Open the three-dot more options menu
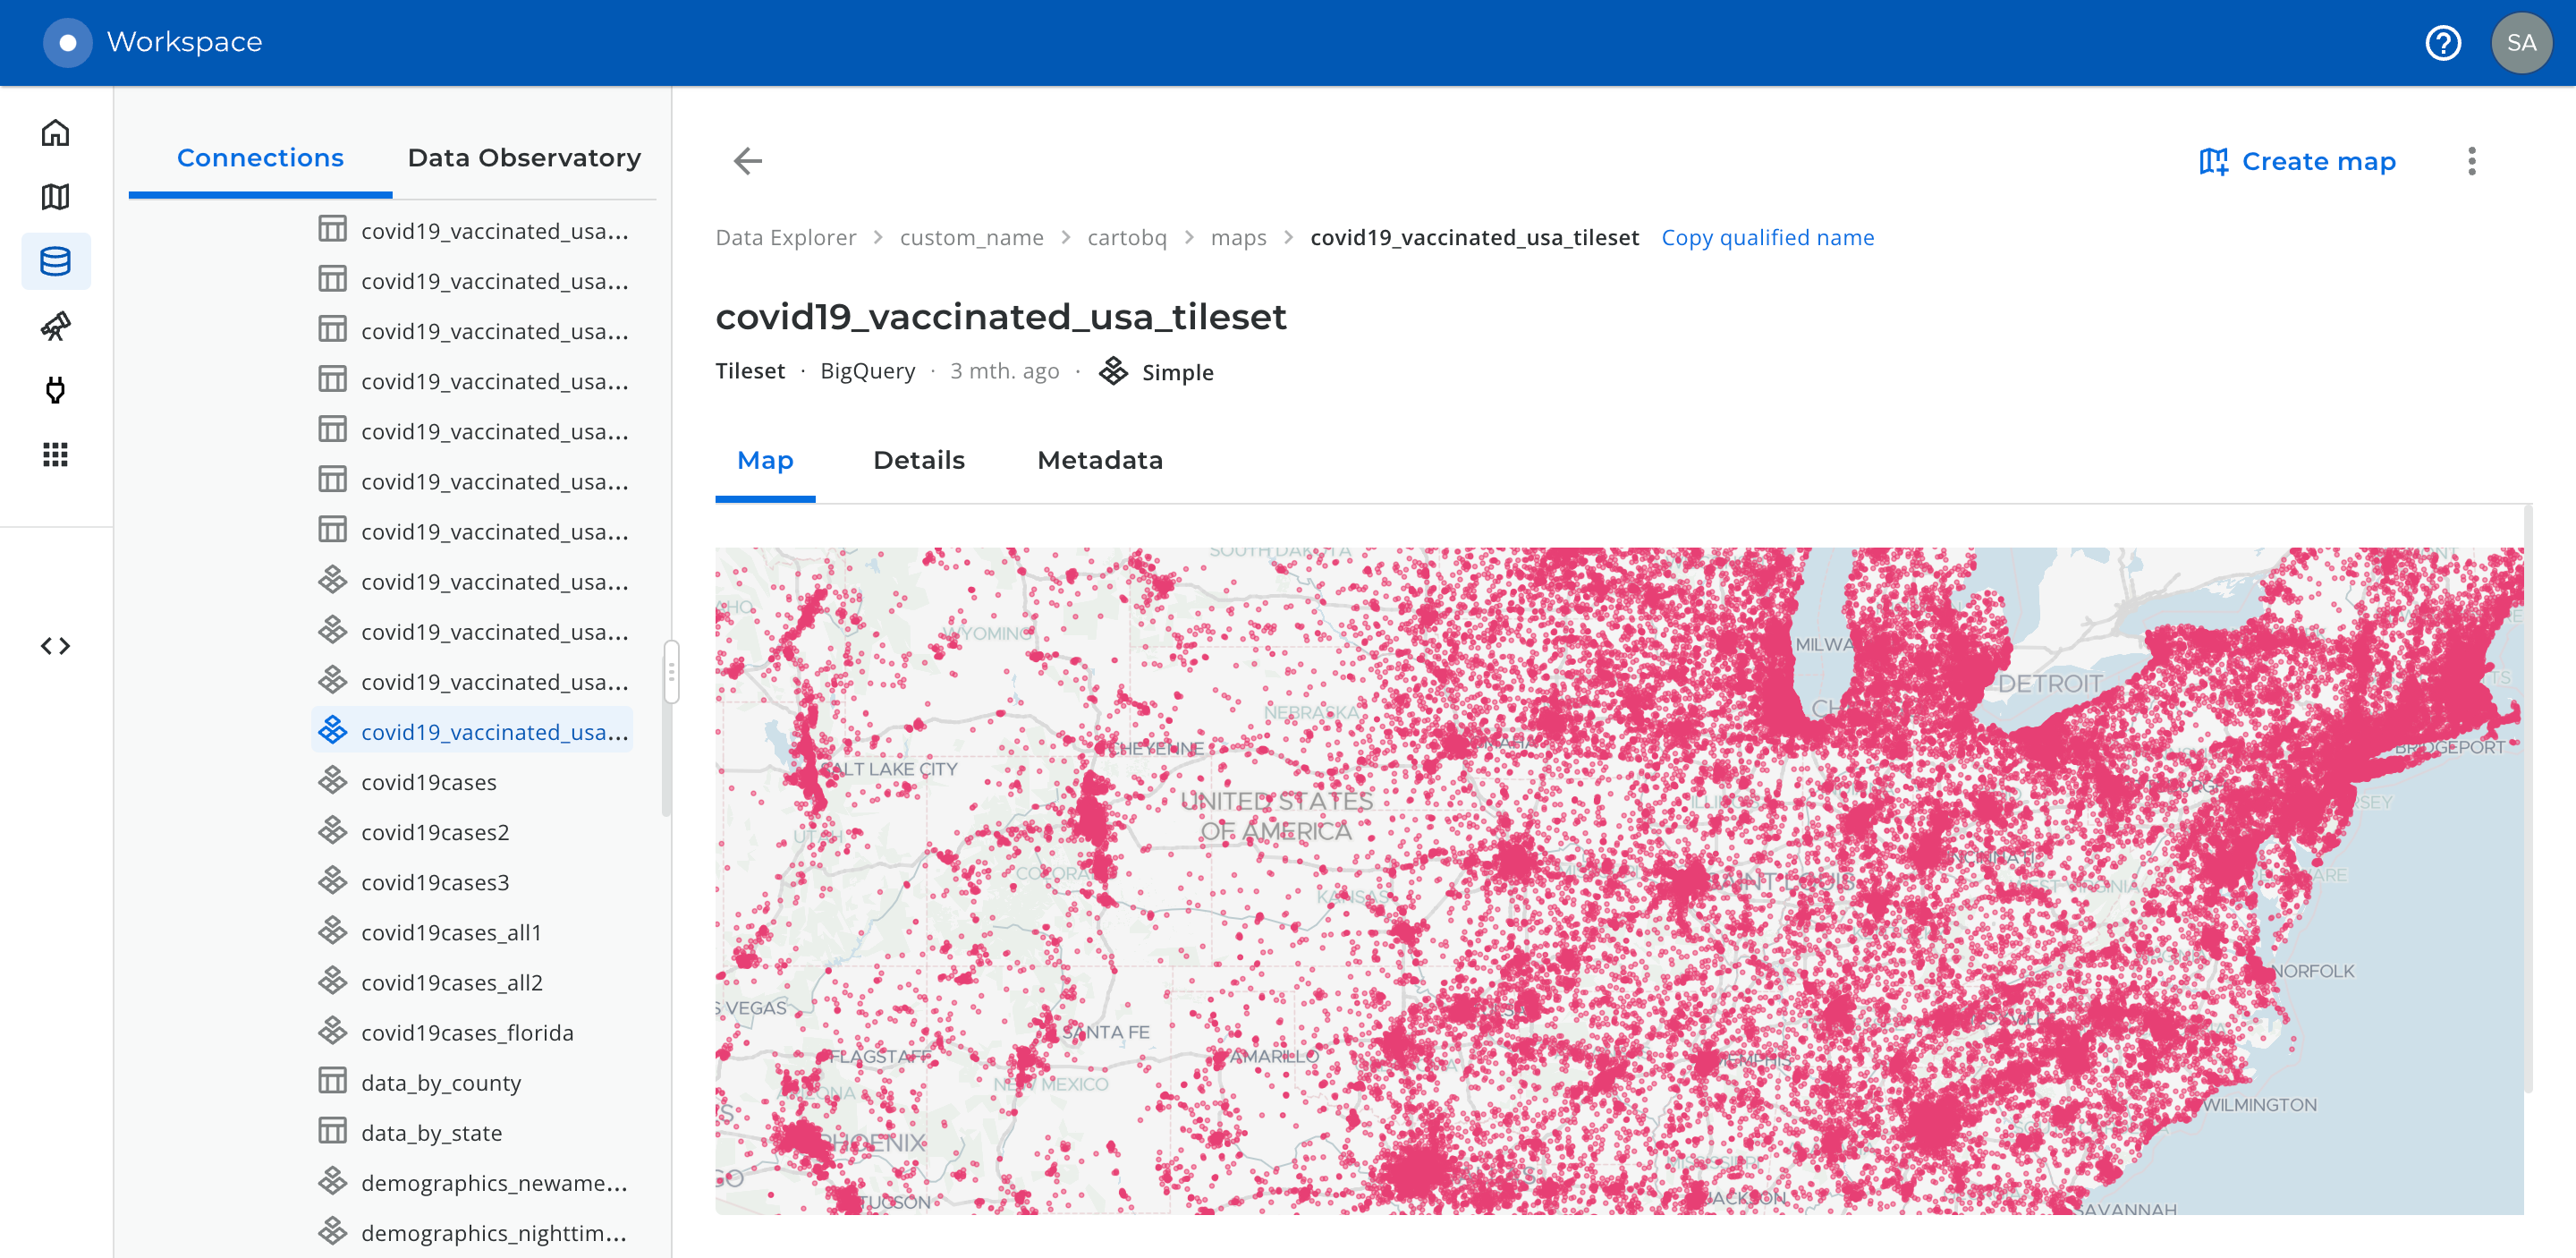Image resolution: width=2576 pixels, height=1258 pixels. (x=2472, y=161)
